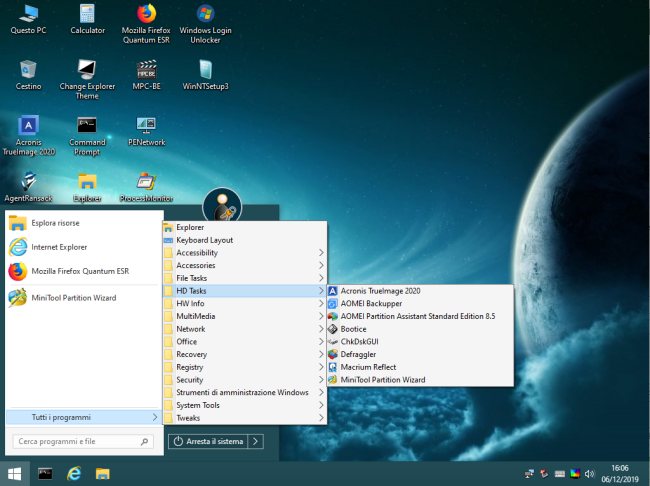
Task: Launch MiniTool Partition Wizard from HD Tasks submenu
Action: pyautogui.click(x=420, y=380)
